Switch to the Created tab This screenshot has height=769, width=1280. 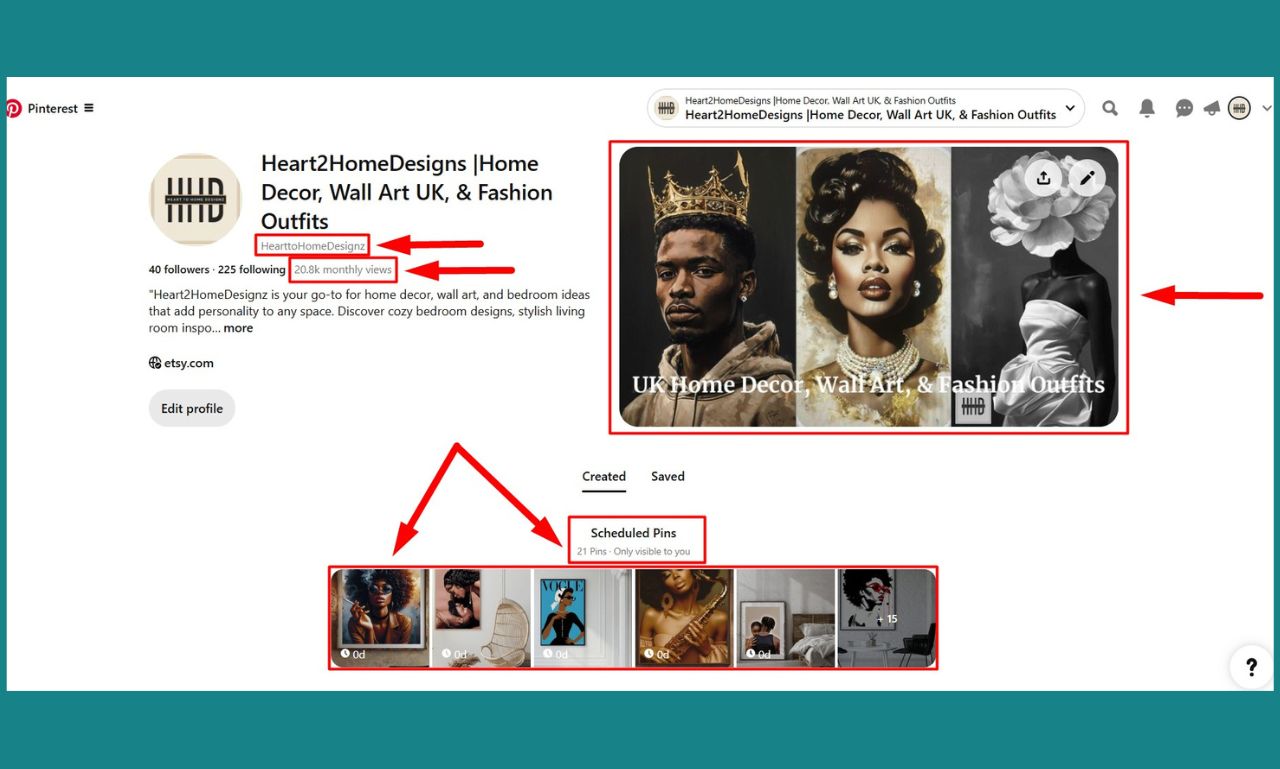tap(604, 476)
